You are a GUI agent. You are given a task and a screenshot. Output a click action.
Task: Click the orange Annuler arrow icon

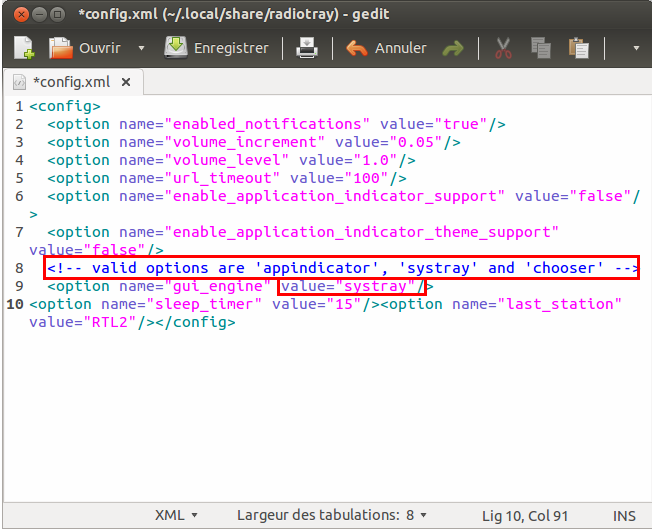pos(356,48)
